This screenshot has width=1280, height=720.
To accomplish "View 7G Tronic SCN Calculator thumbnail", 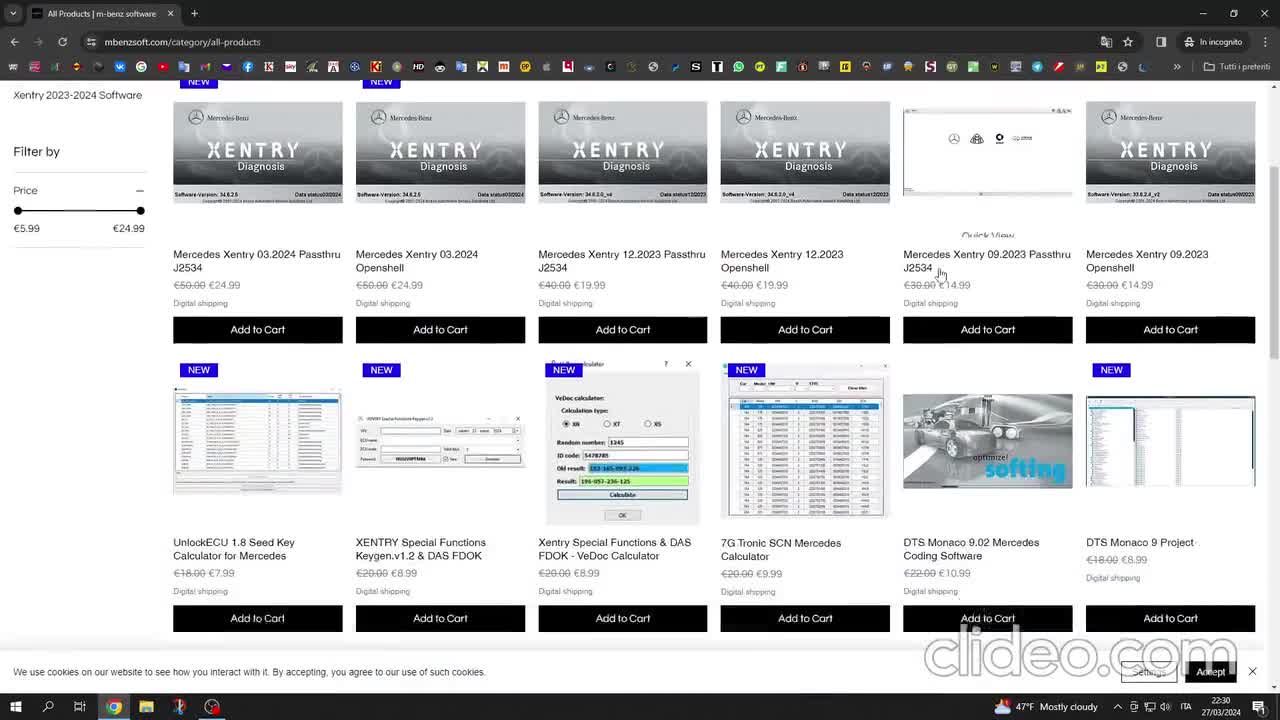I will click(805, 441).
